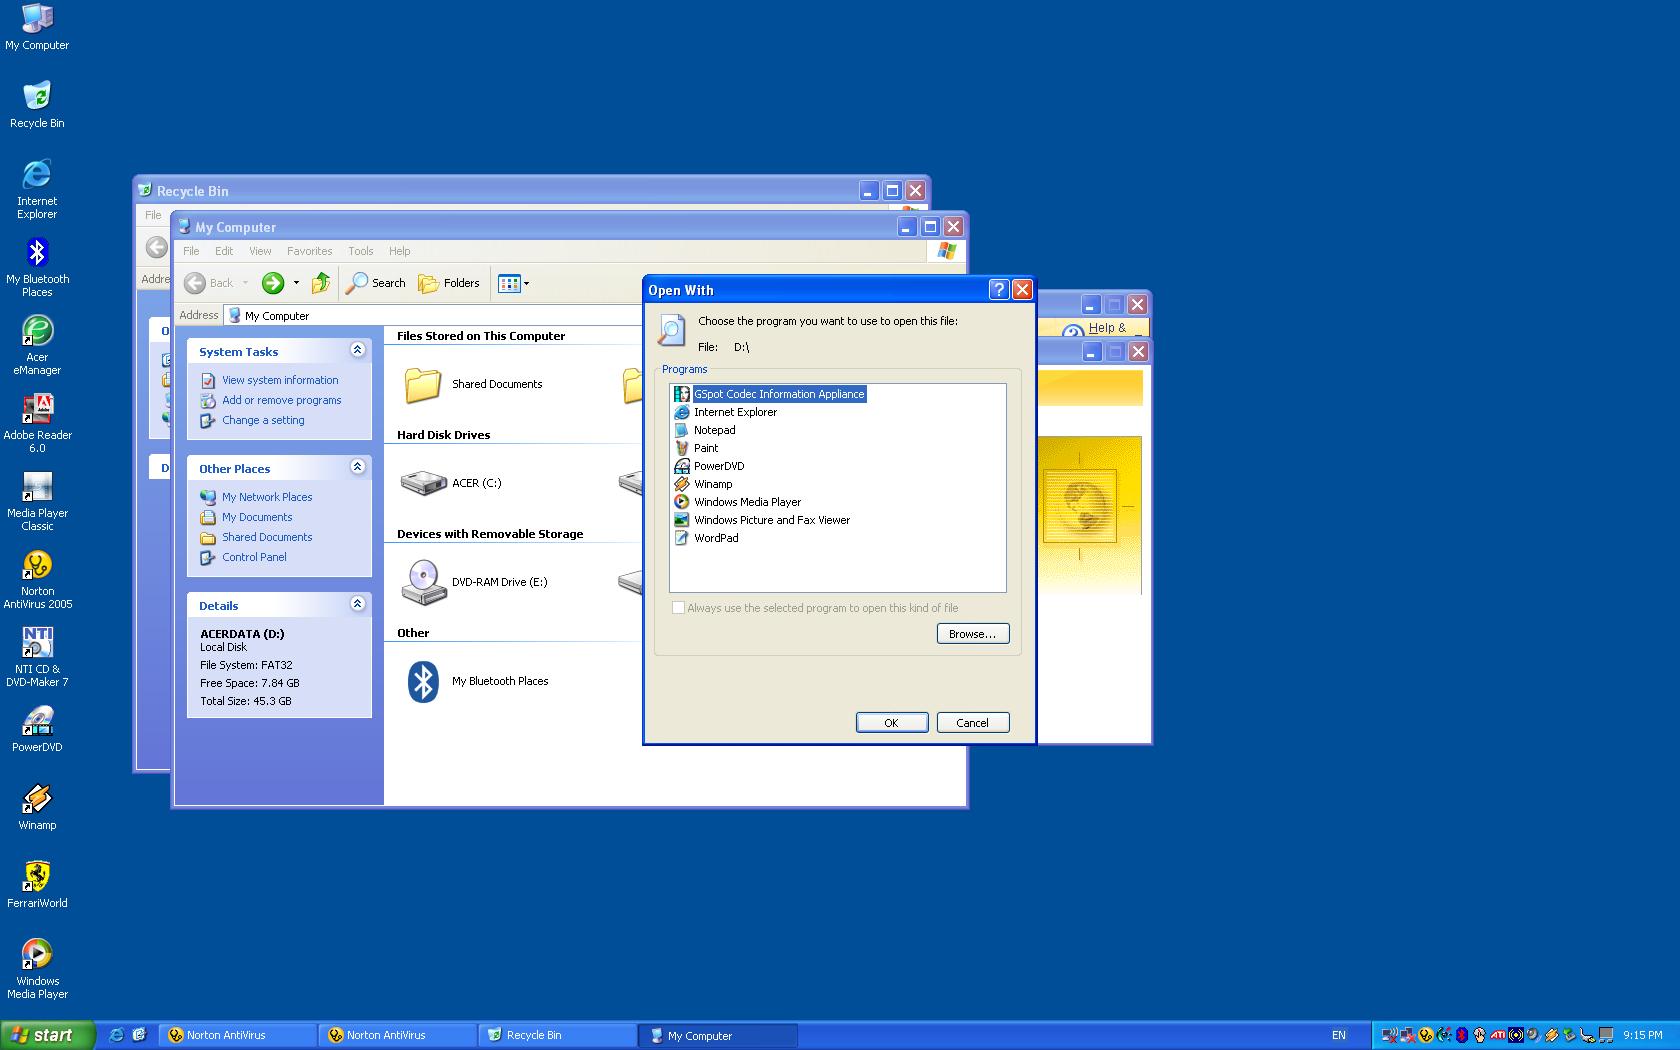Select My Bluetooth Places item in Other
This screenshot has height=1050, width=1680.
coord(477,681)
